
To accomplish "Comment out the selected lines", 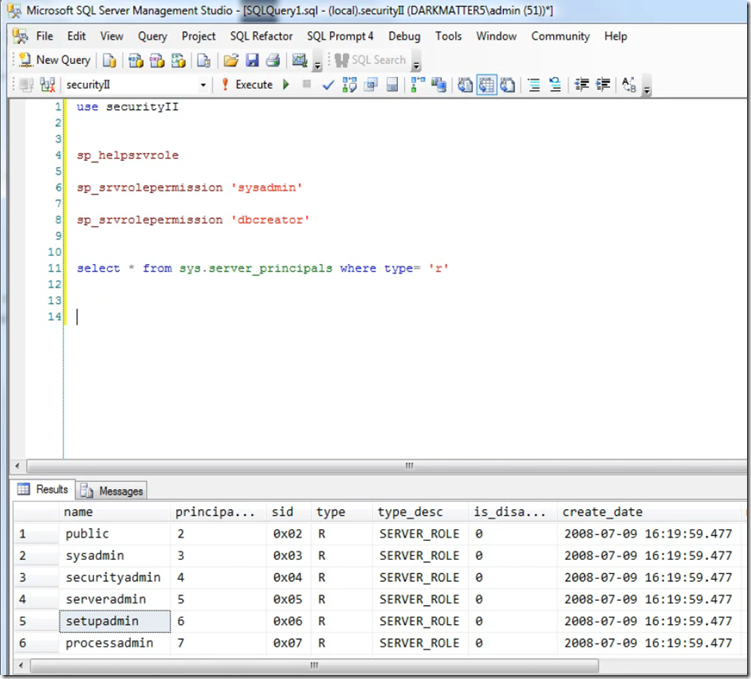I will [534, 85].
